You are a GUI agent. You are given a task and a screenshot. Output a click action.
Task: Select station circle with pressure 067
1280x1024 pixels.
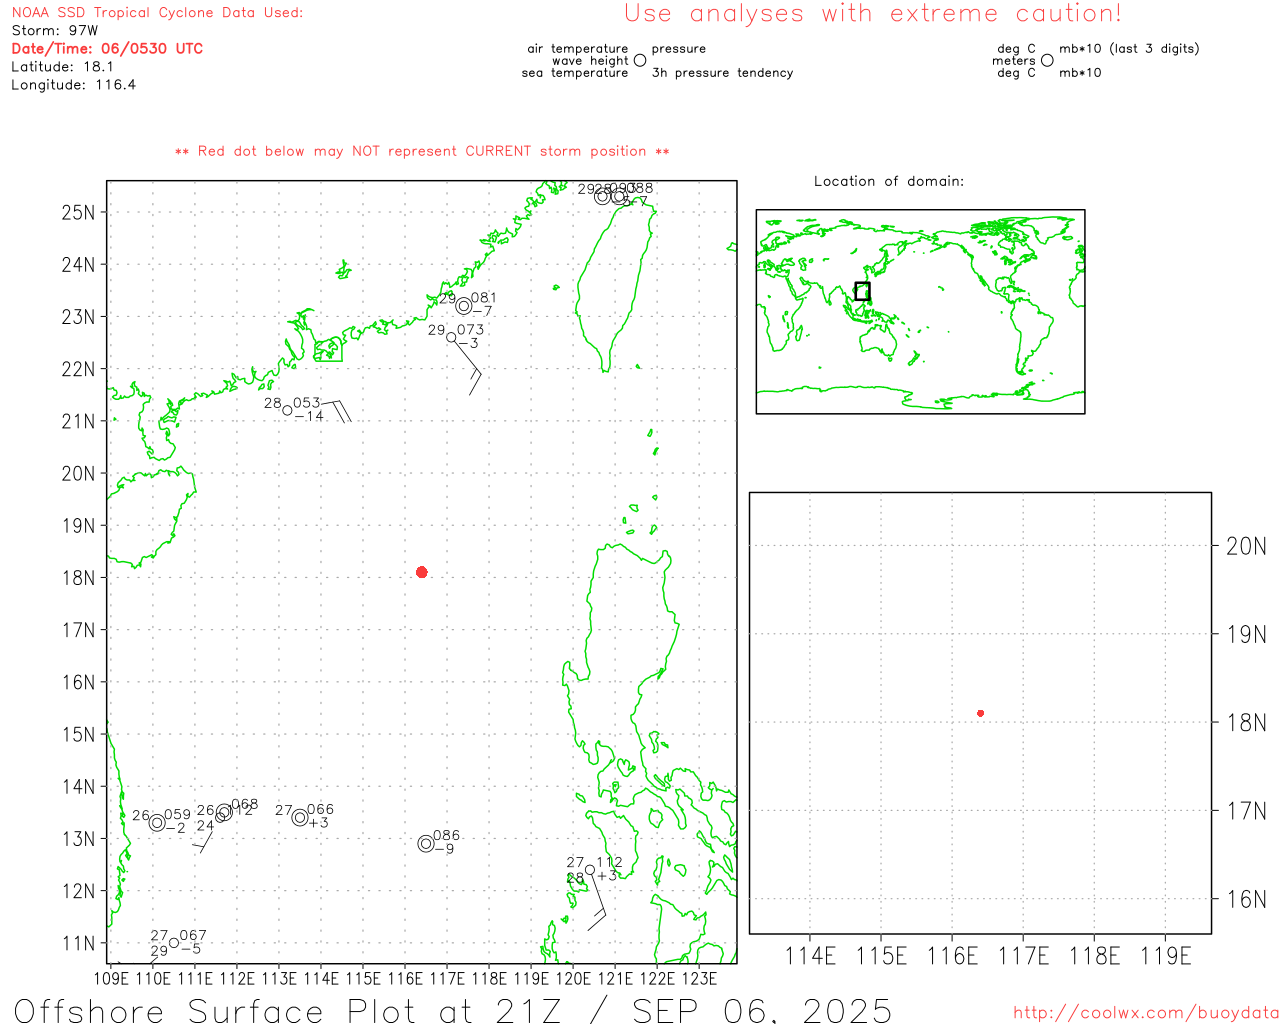tap(174, 943)
